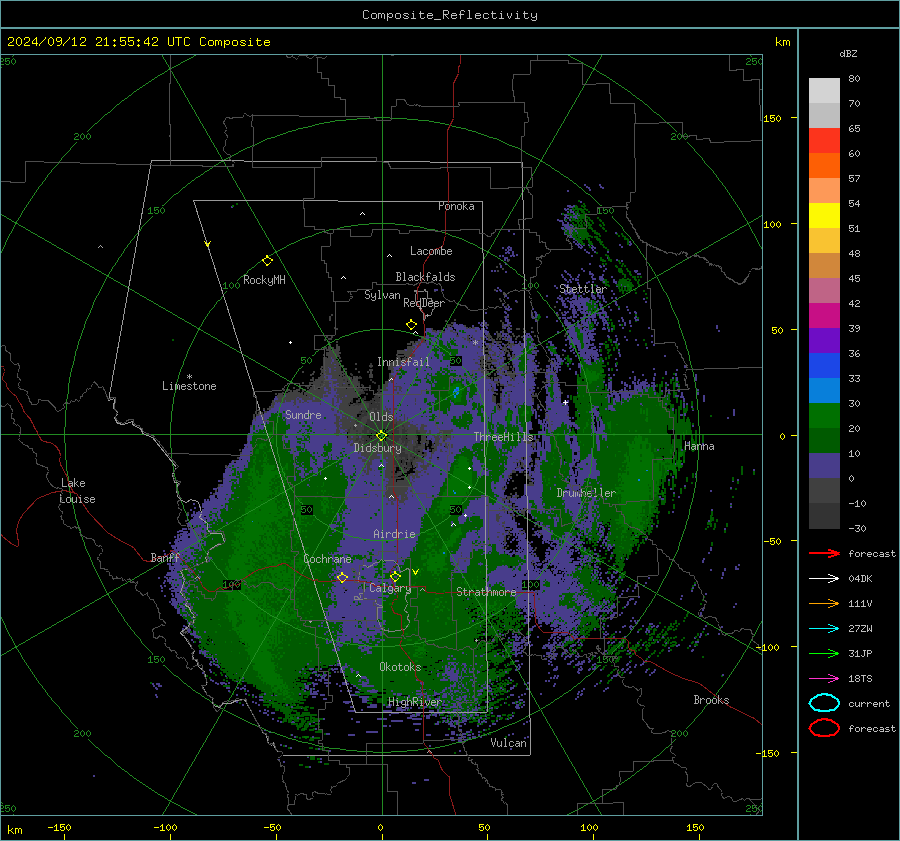Click the Lacombe city label
Viewport: 900px width, 841px height.
coord(431,251)
